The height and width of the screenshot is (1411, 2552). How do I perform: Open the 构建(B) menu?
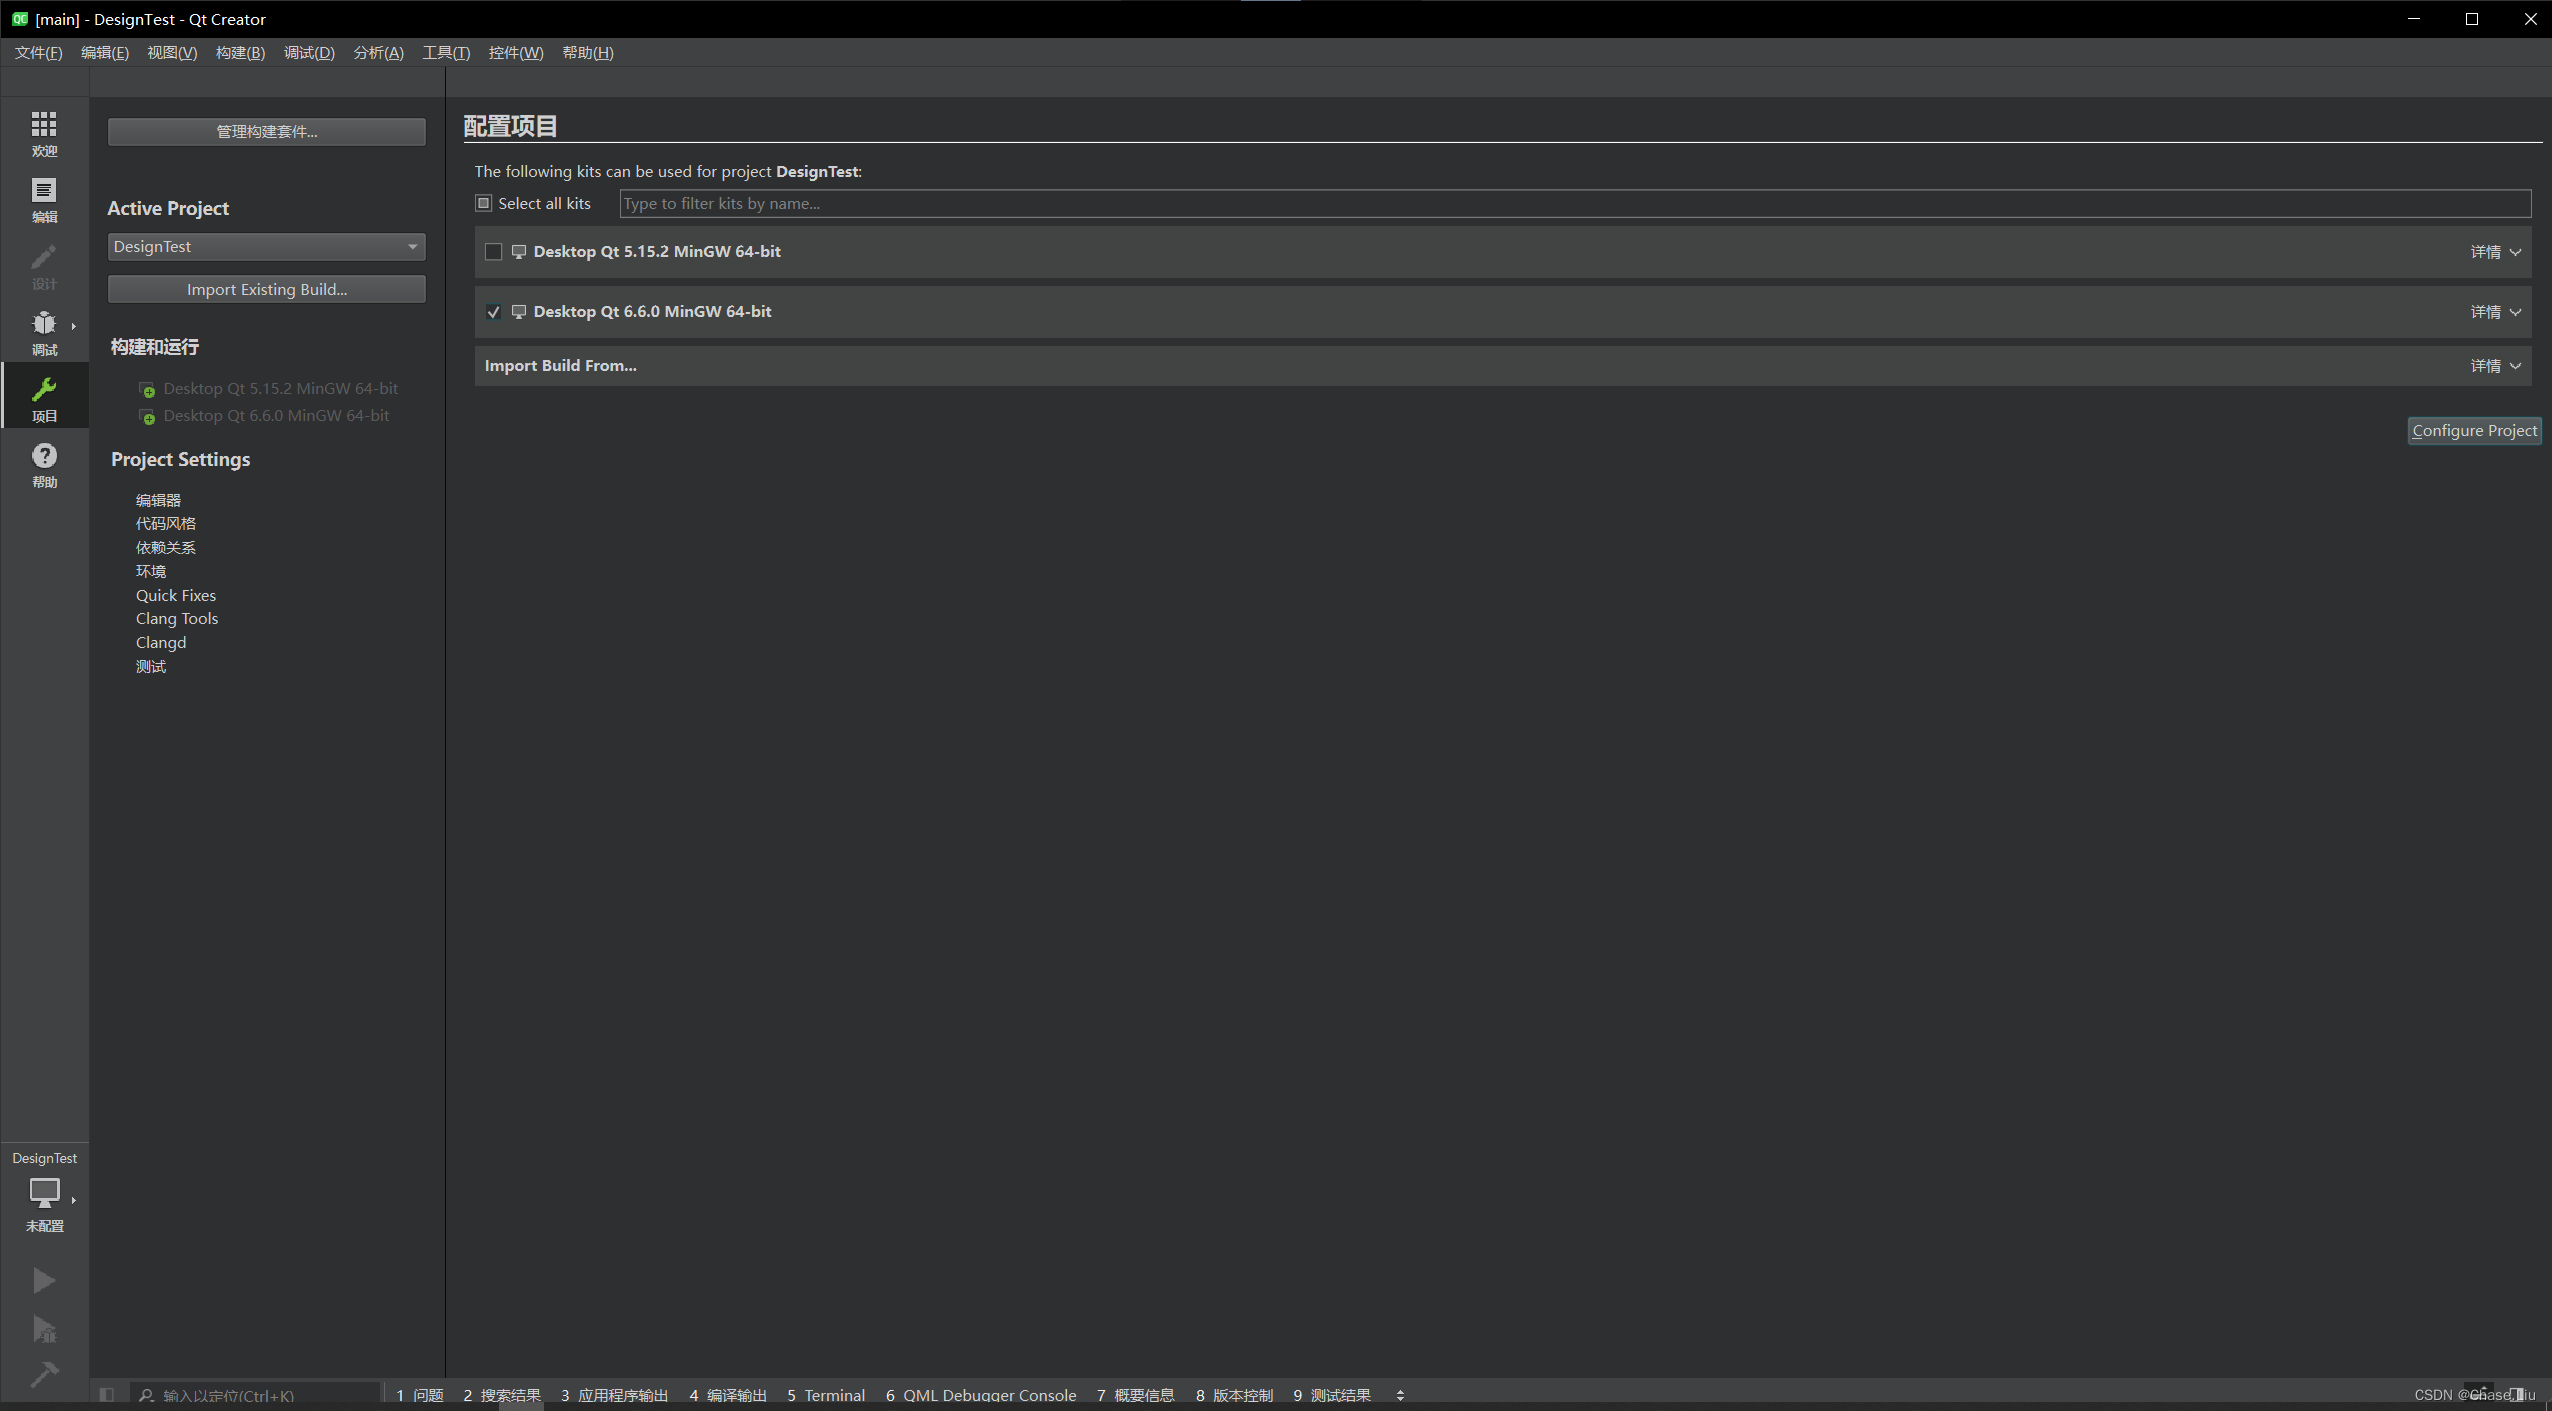(x=240, y=53)
